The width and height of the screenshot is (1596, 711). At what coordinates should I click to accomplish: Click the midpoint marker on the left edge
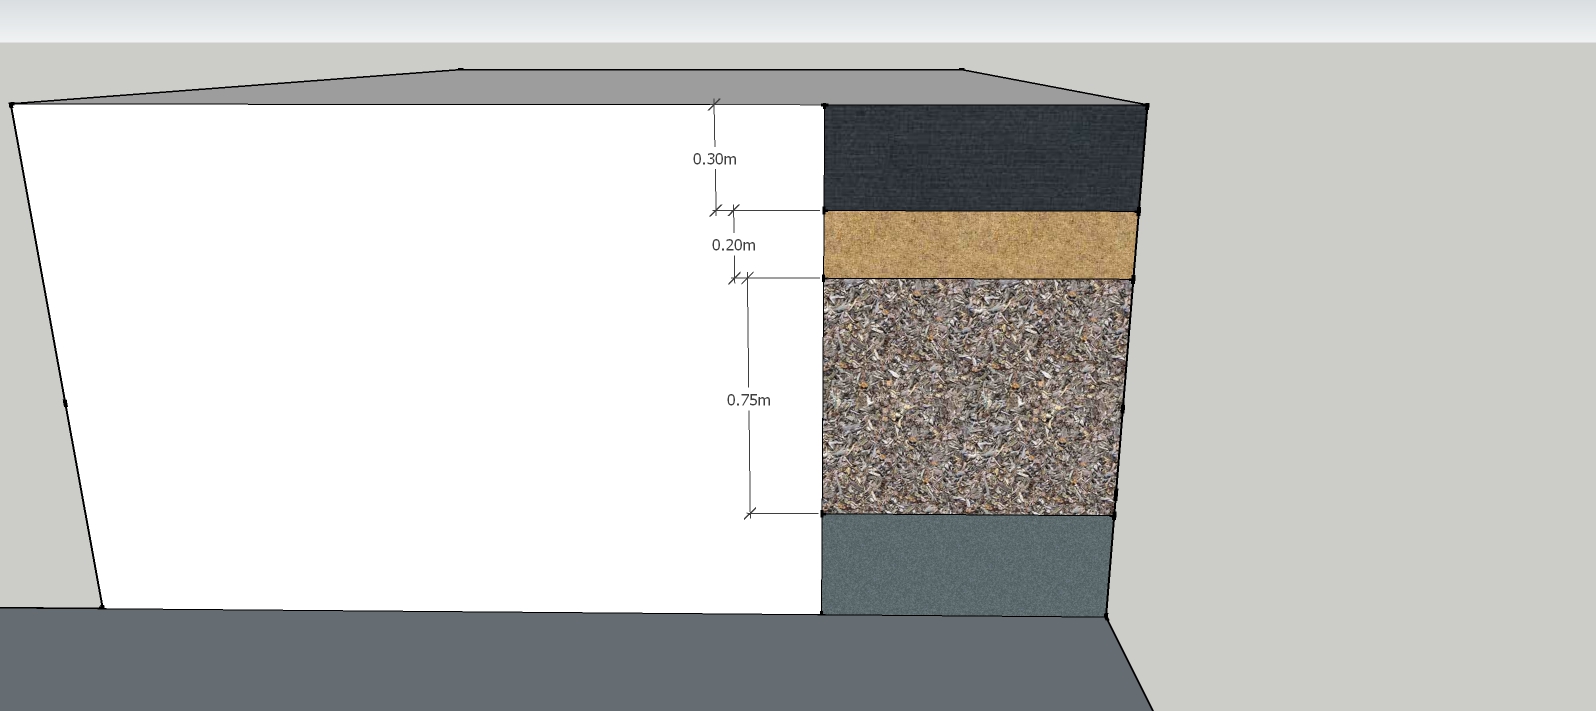pos(65,403)
